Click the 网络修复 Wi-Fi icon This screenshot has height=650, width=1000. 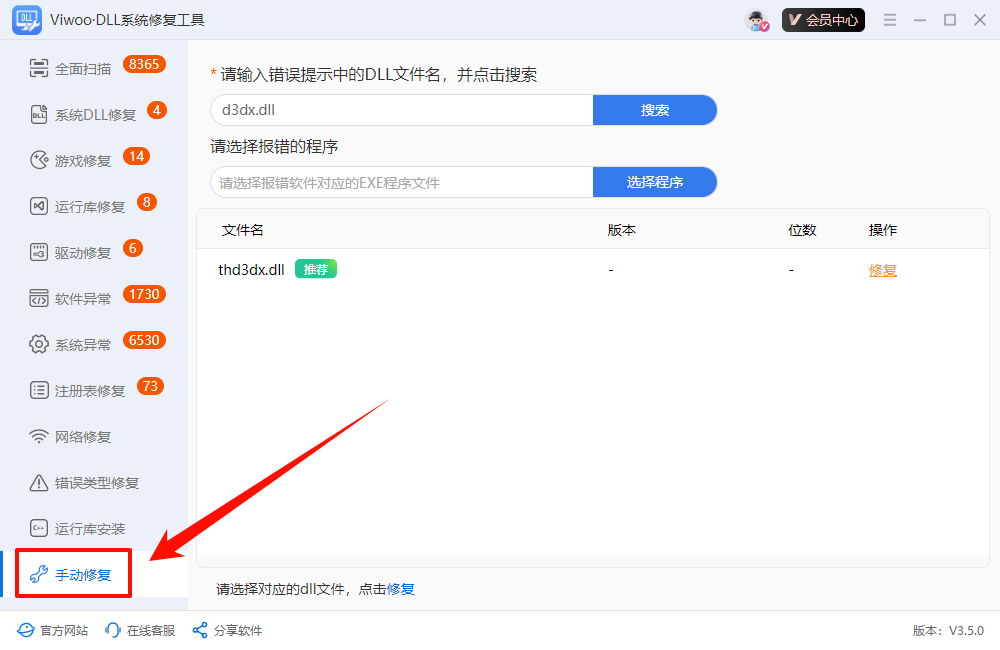pyautogui.click(x=39, y=437)
